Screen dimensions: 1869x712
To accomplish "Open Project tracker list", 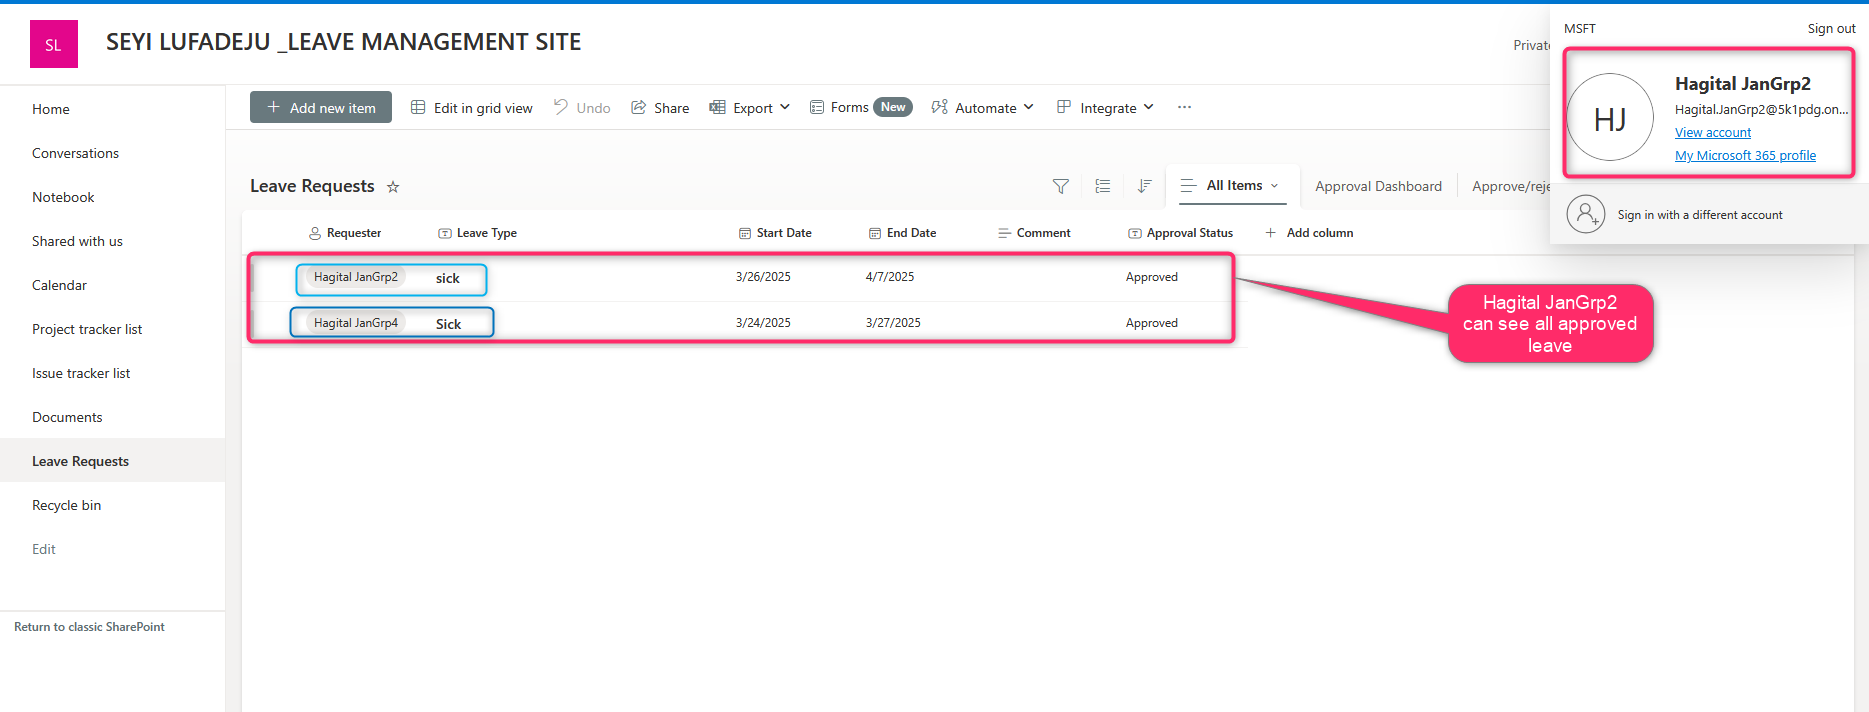I will click(87, 329).
